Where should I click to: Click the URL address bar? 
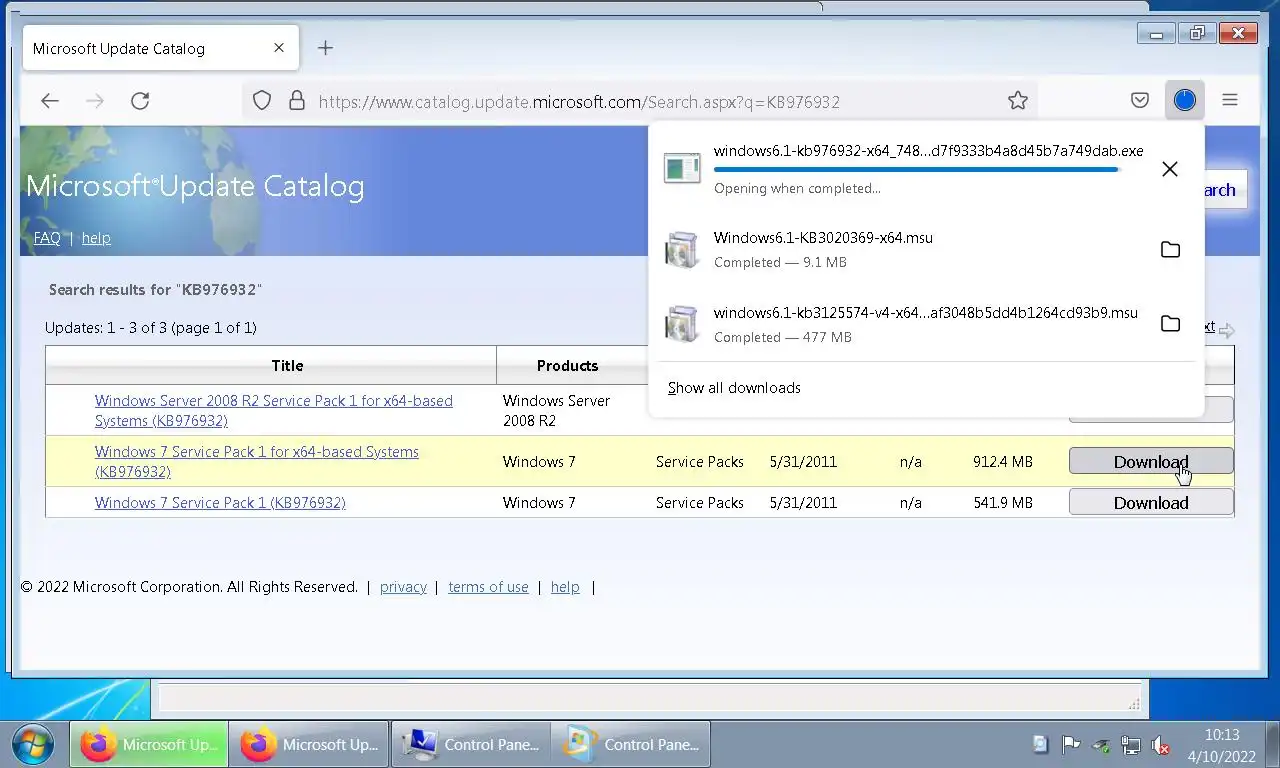coord(640,101)
